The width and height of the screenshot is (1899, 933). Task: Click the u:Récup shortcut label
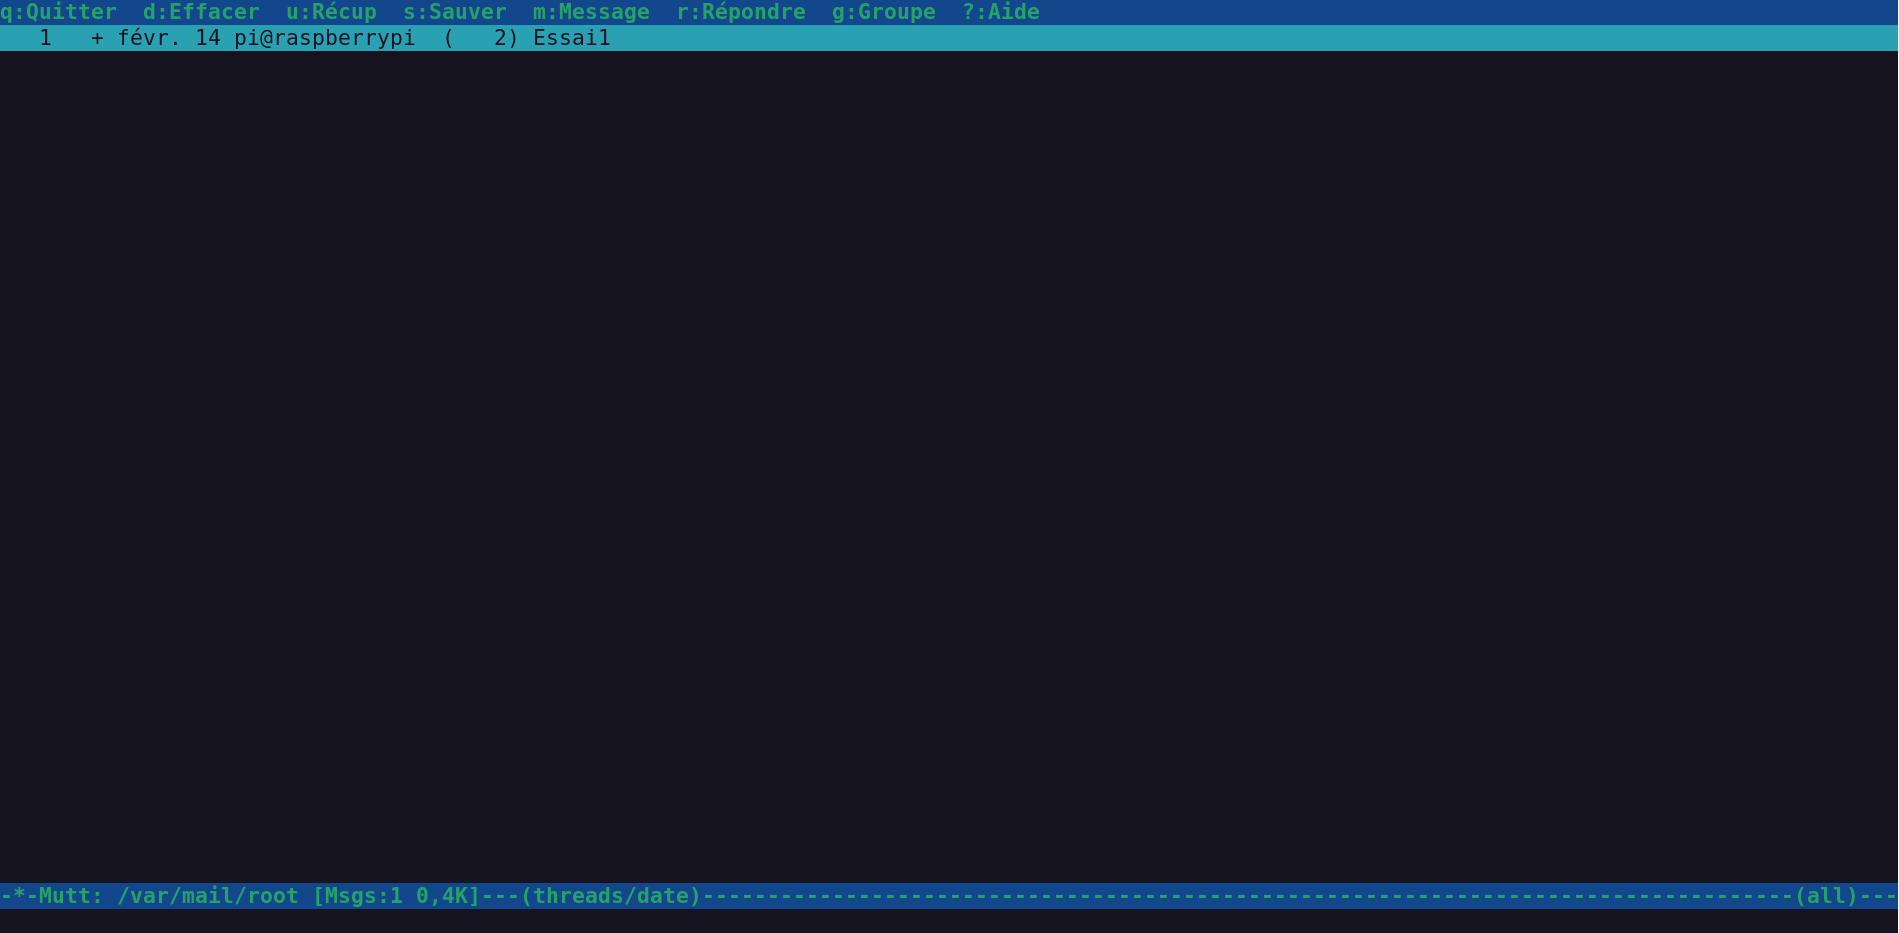tap(331, 12)
